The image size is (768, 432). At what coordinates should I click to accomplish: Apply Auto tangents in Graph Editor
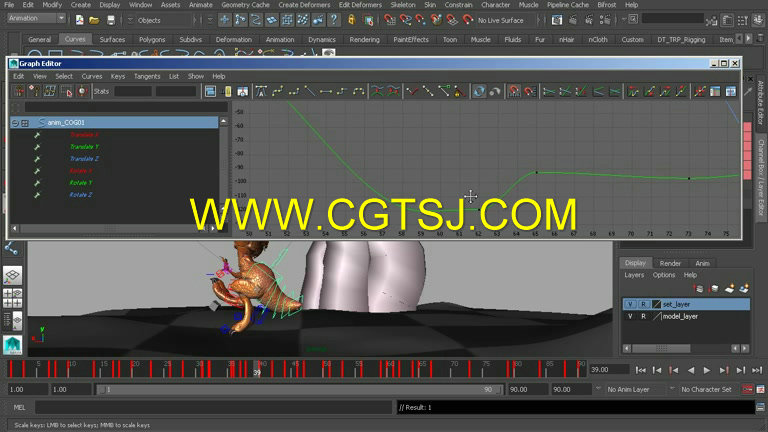tap(262, 91)
